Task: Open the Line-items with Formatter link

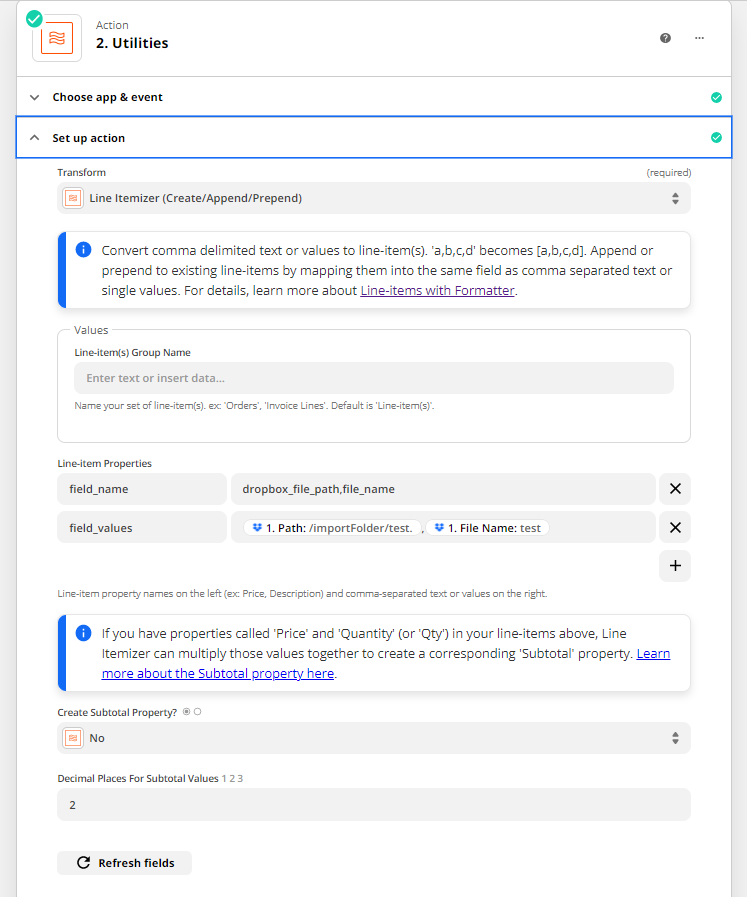Action: click(438, 291)
